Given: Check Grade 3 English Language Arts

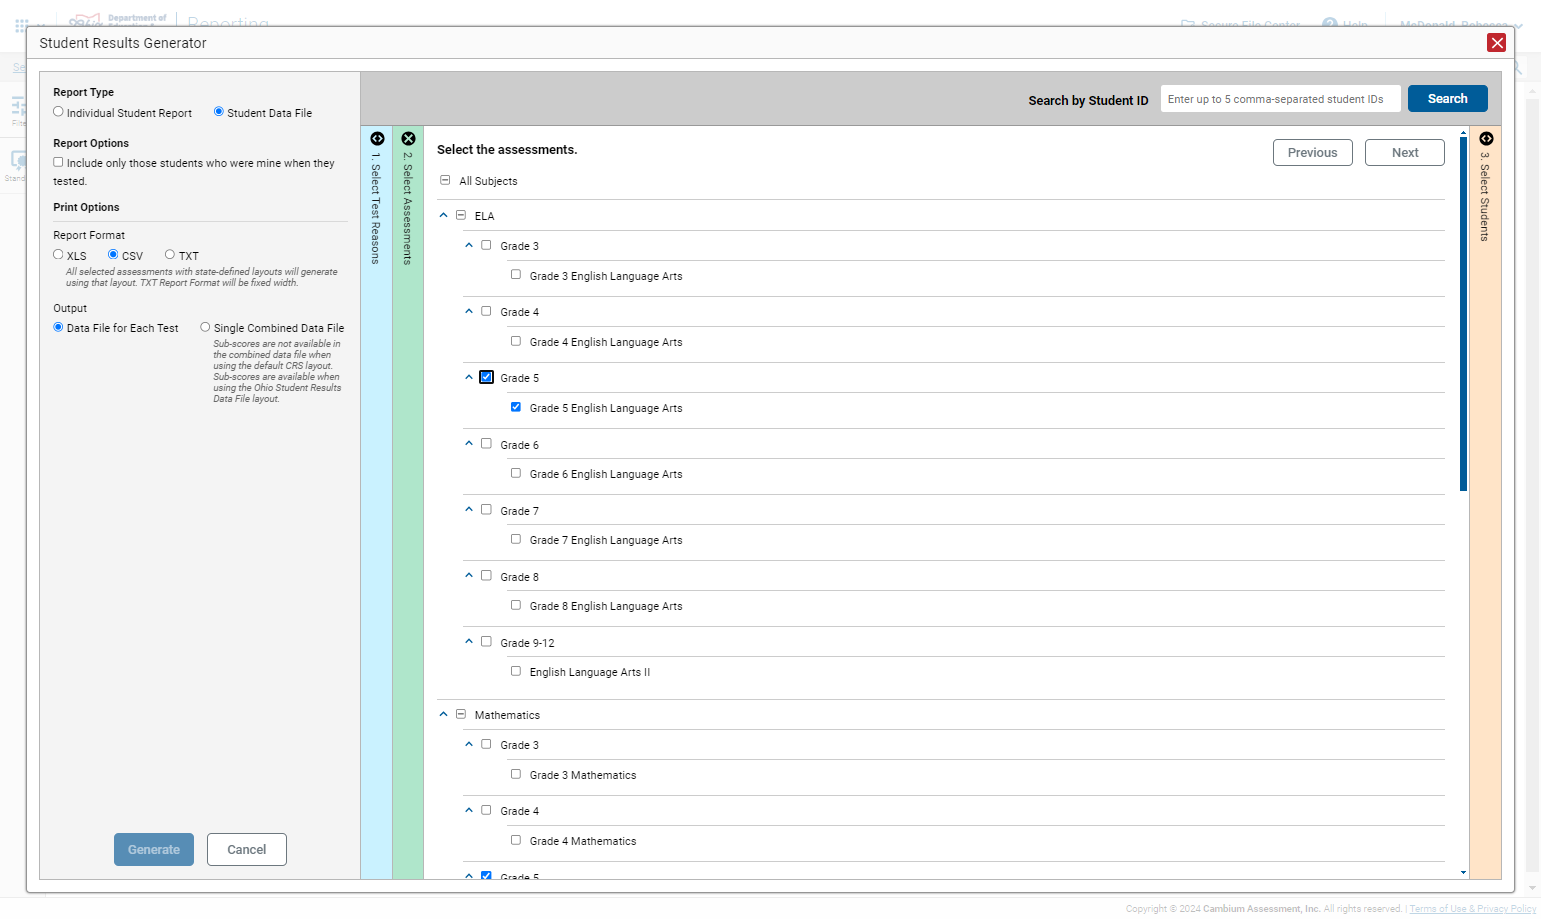Looking at the screenshot, I should click(x=516, y=275).
